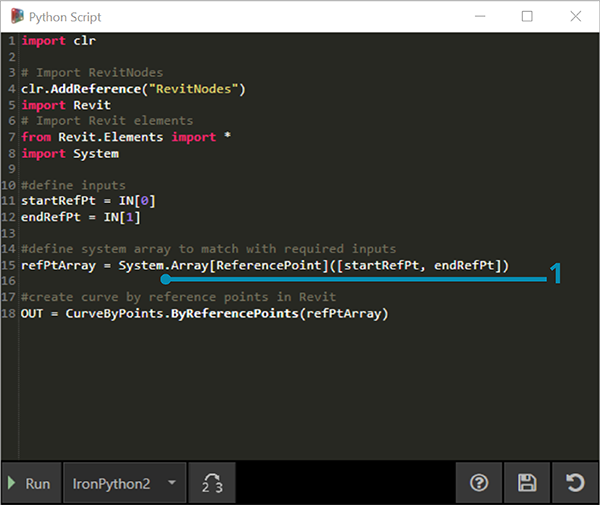This screenshot has width=600, height=505.
Task: Click the 'from Revit.Elements import *' line
Action: 126,137
